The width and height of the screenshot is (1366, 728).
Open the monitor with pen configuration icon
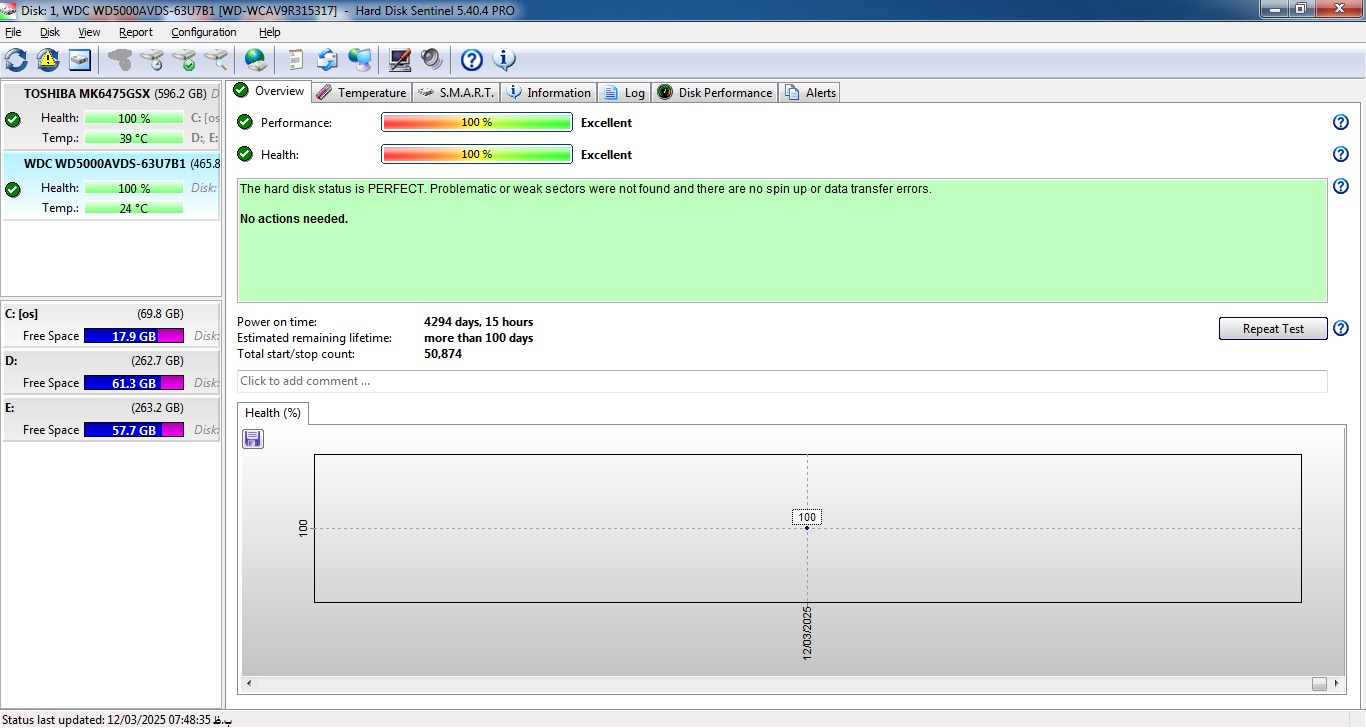[x=400, y=60]
